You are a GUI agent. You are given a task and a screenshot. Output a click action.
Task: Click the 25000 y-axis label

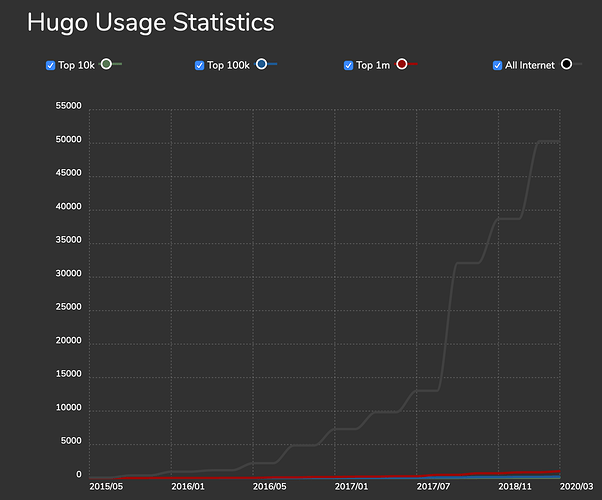(x=69, y=307)
